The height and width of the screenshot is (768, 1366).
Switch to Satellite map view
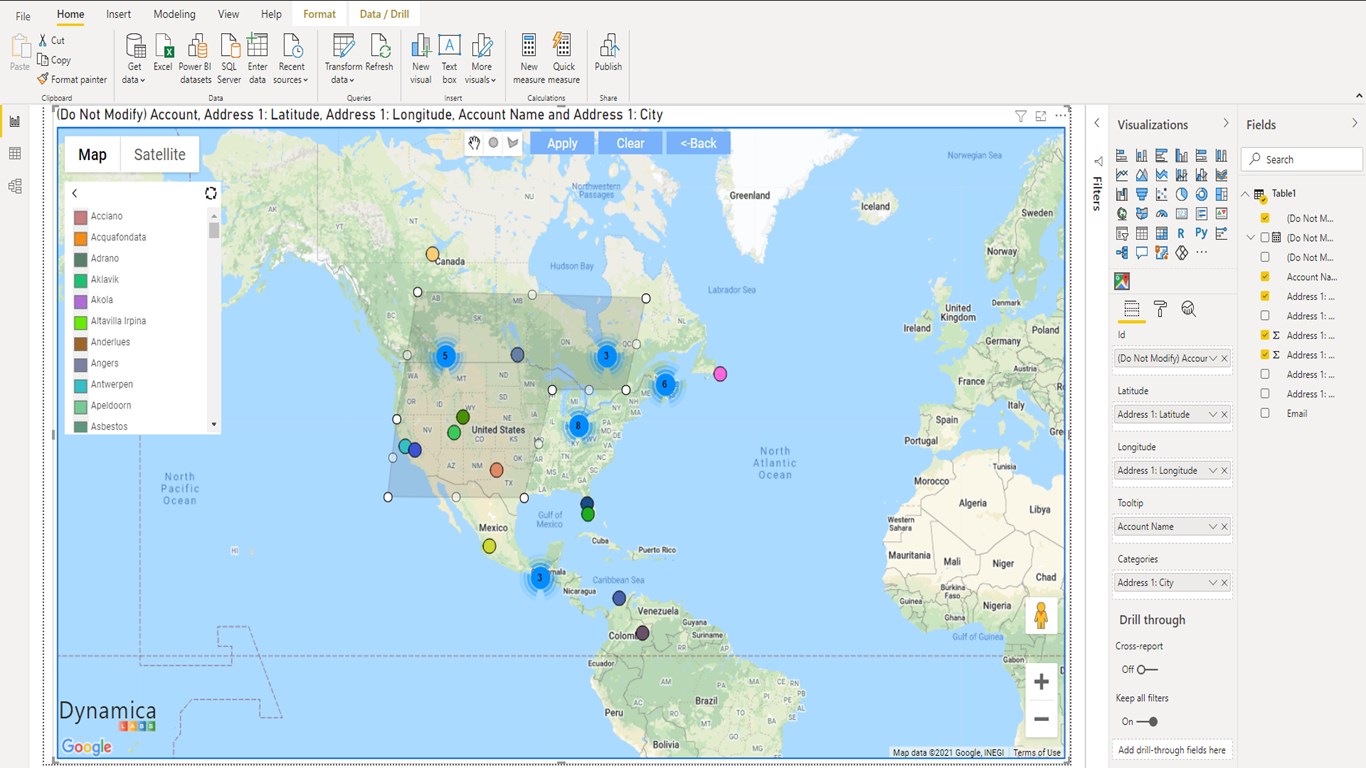click(159, 154)
